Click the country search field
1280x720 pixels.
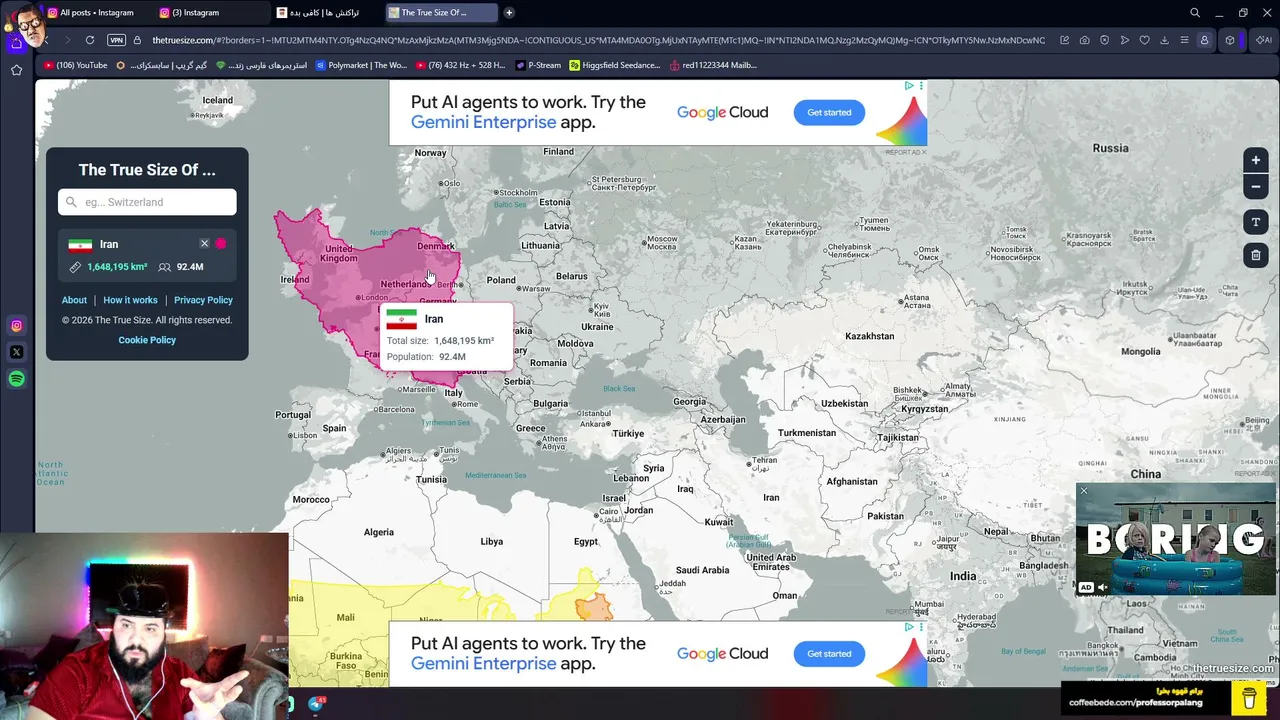coord(147,202)
